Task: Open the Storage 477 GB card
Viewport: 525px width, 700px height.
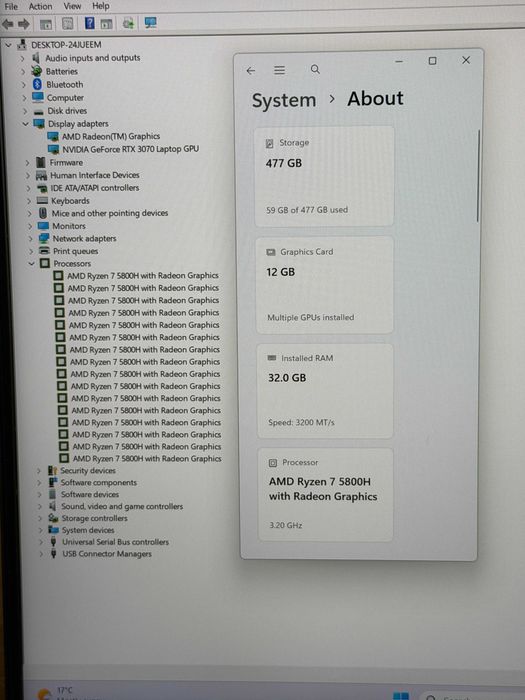Action: [325, 176]
